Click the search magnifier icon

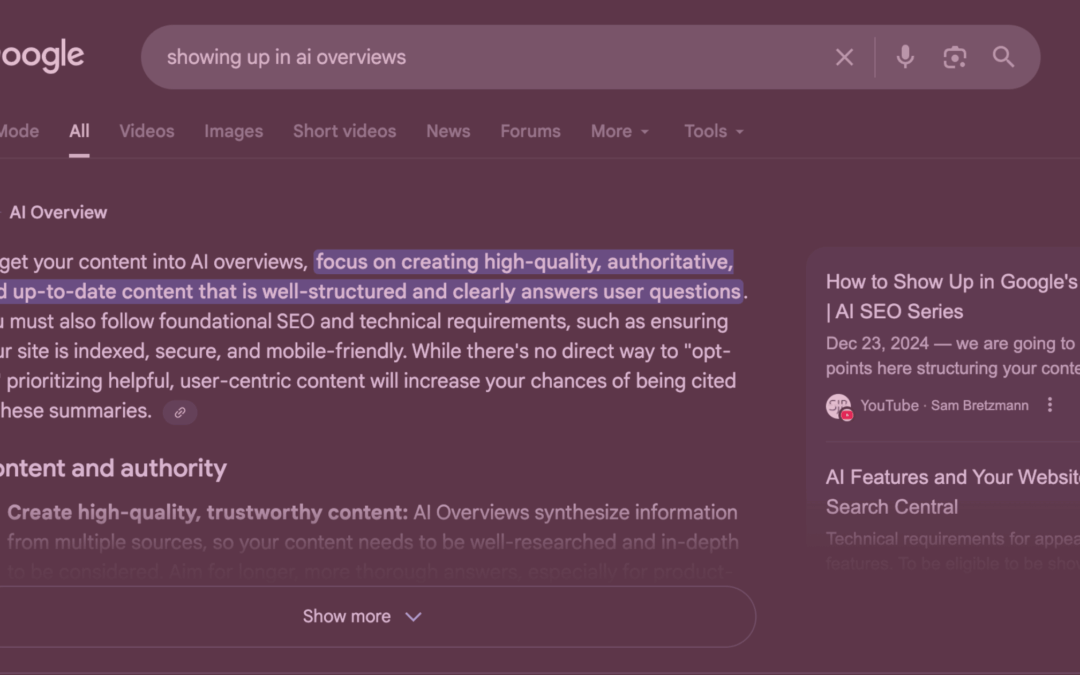click(x=1003, y=57)
